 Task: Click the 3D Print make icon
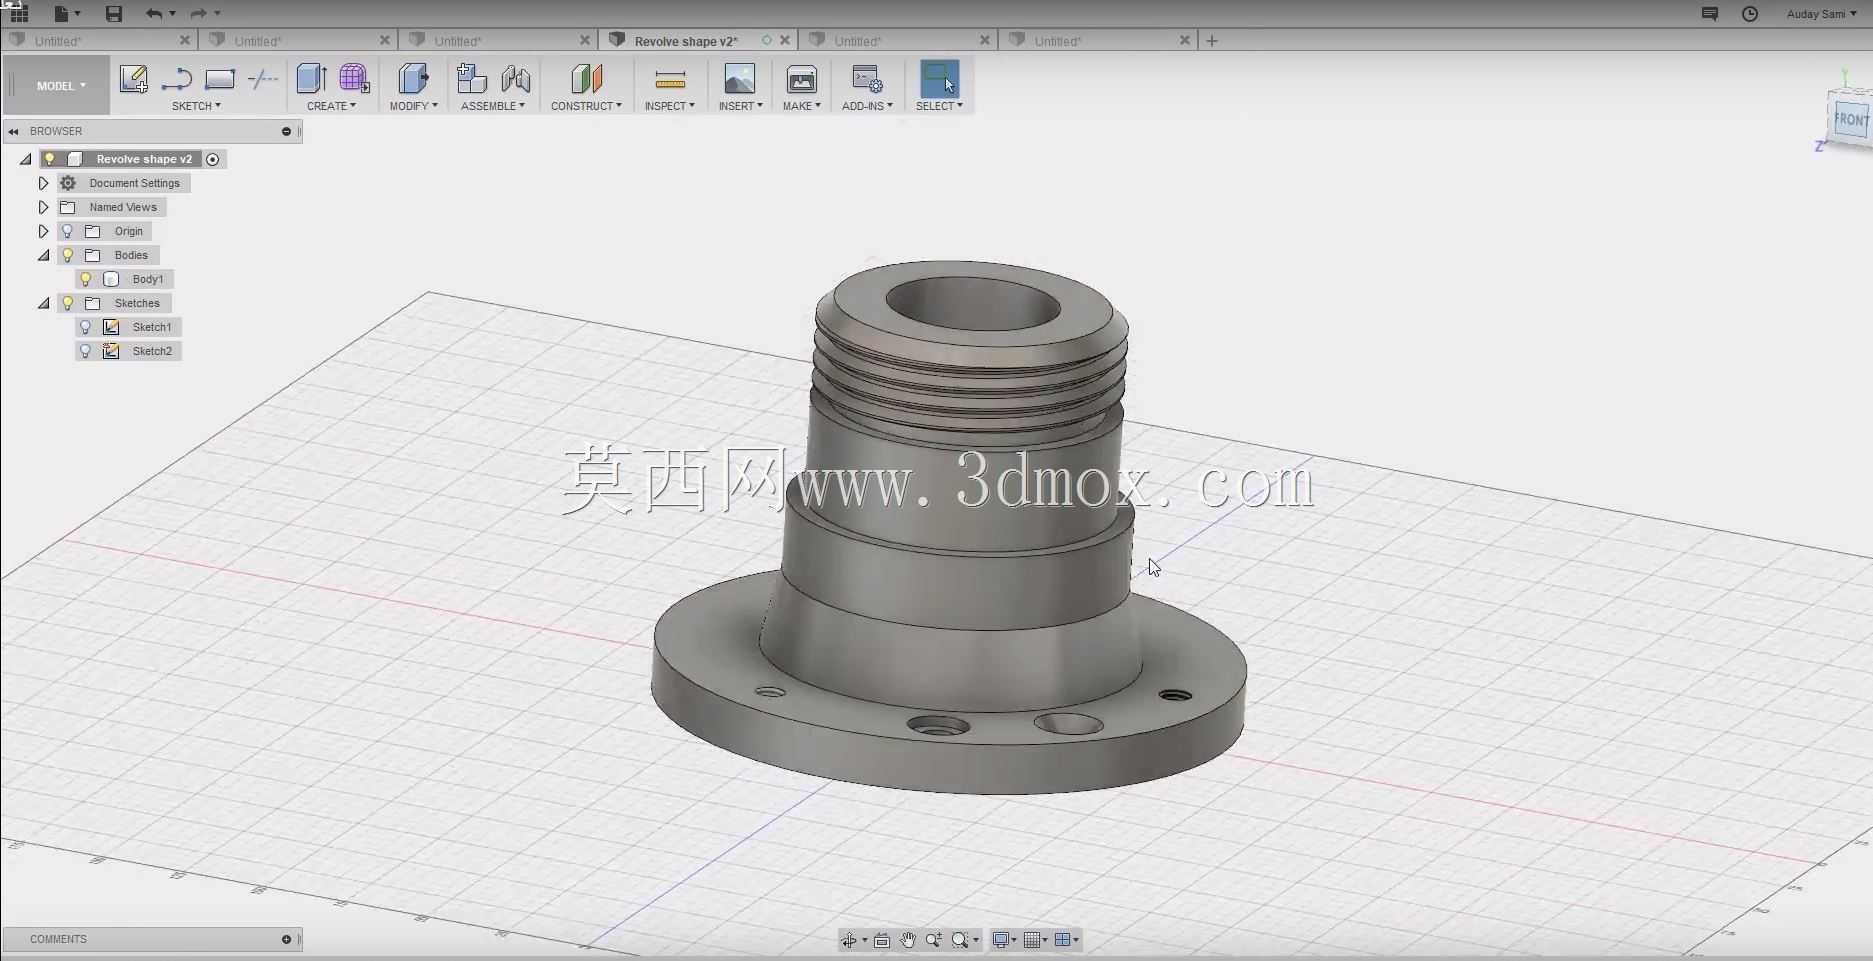802,79
